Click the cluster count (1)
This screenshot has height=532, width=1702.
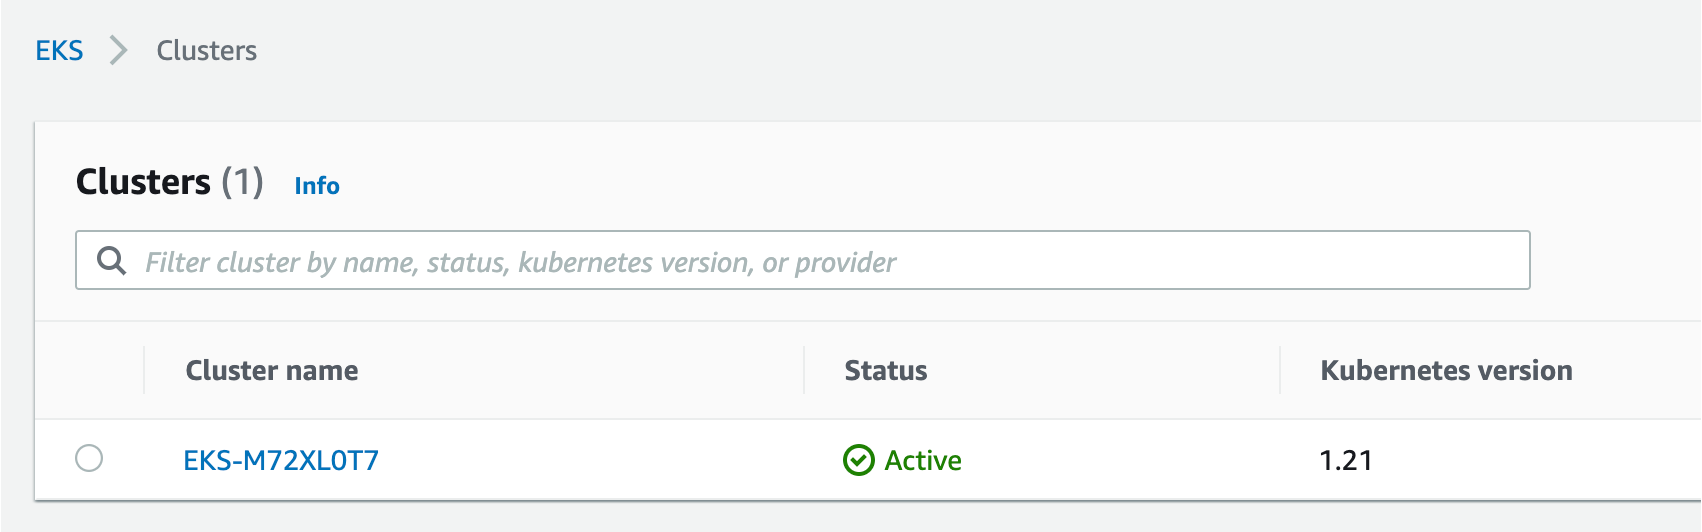coord(242,183)
